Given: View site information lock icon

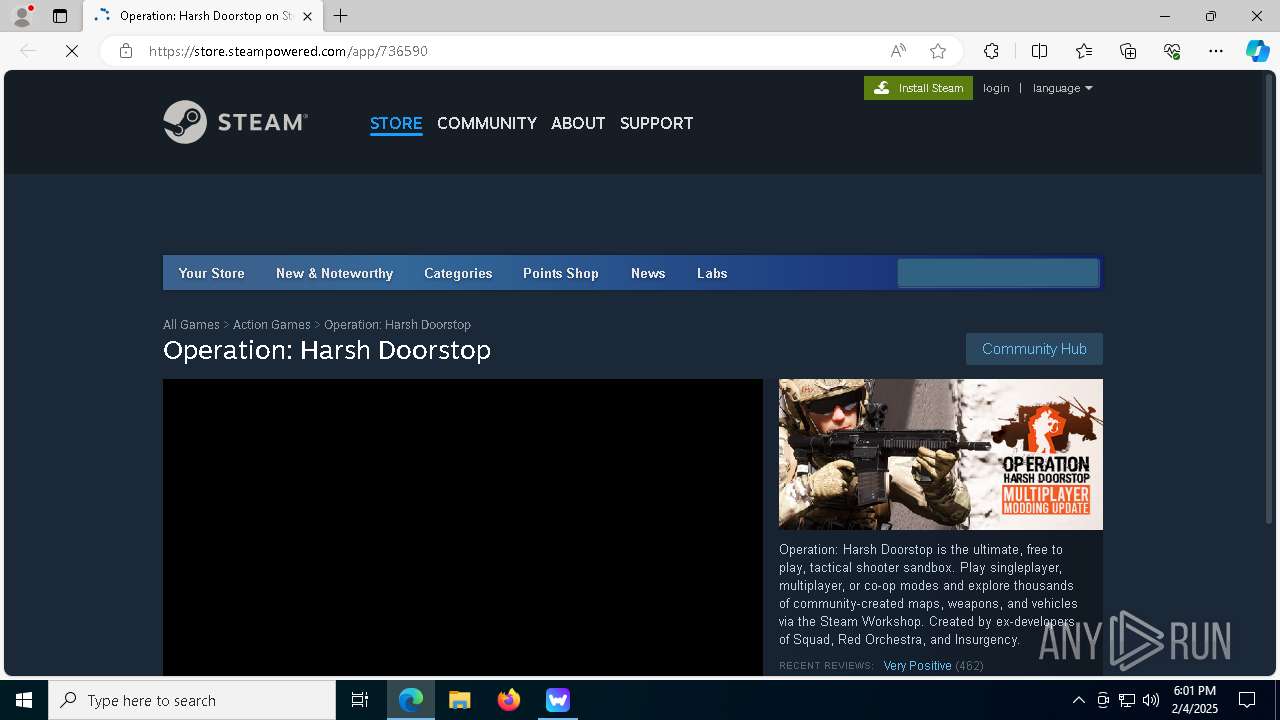Looking at the screenshot, I should click(x=126, y=51).
